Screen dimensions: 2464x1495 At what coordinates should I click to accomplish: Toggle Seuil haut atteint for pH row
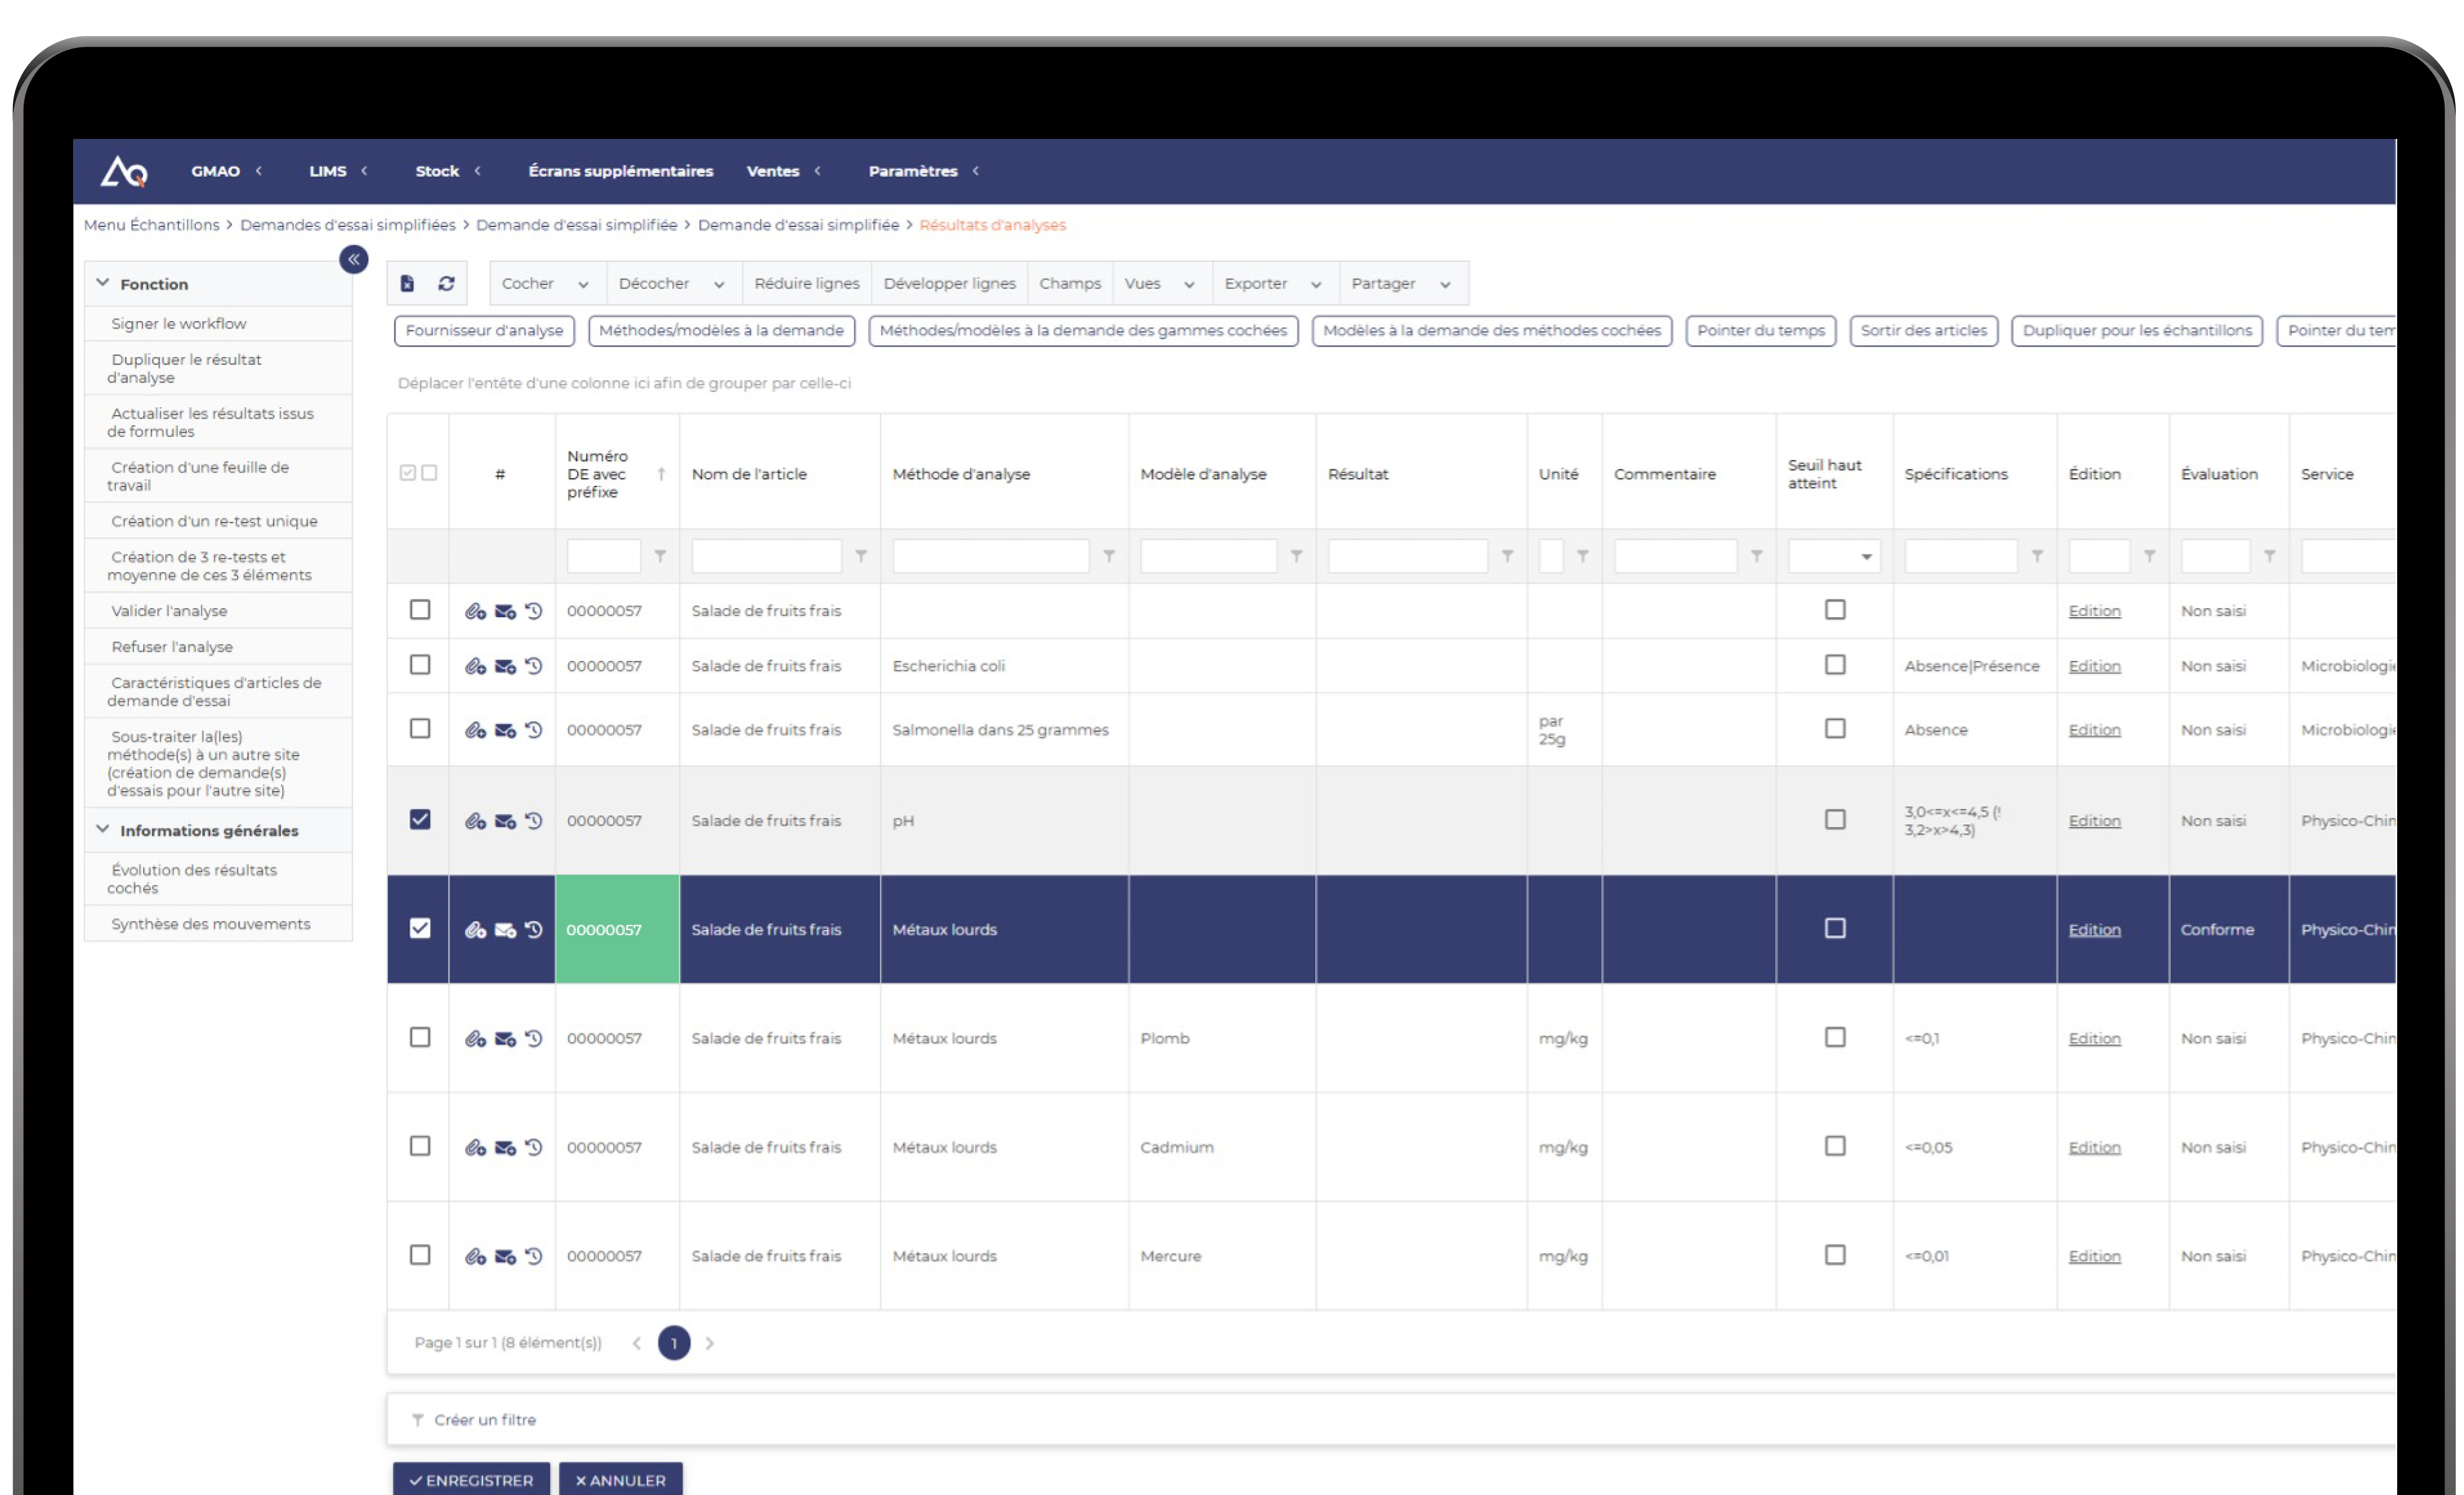click(1835, 821)
